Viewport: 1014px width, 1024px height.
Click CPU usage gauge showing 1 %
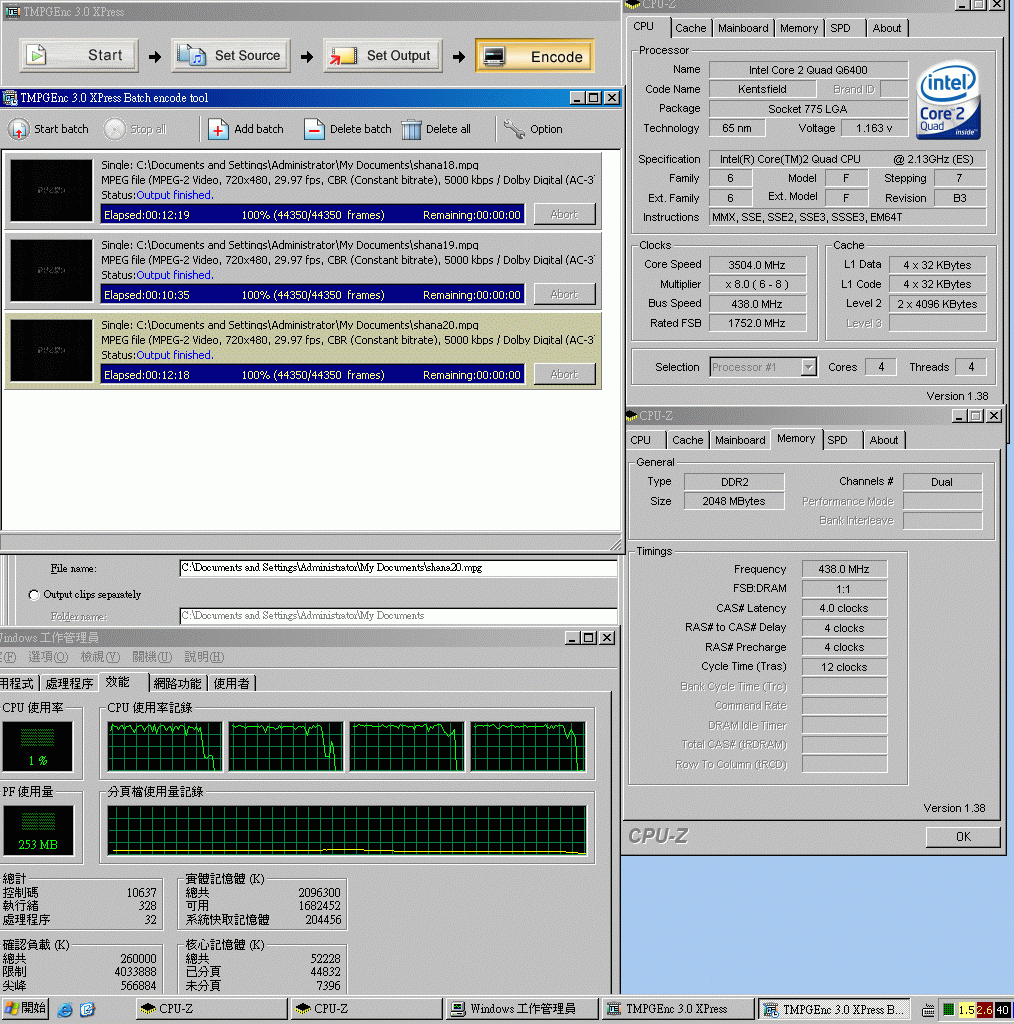click(38, 746)
